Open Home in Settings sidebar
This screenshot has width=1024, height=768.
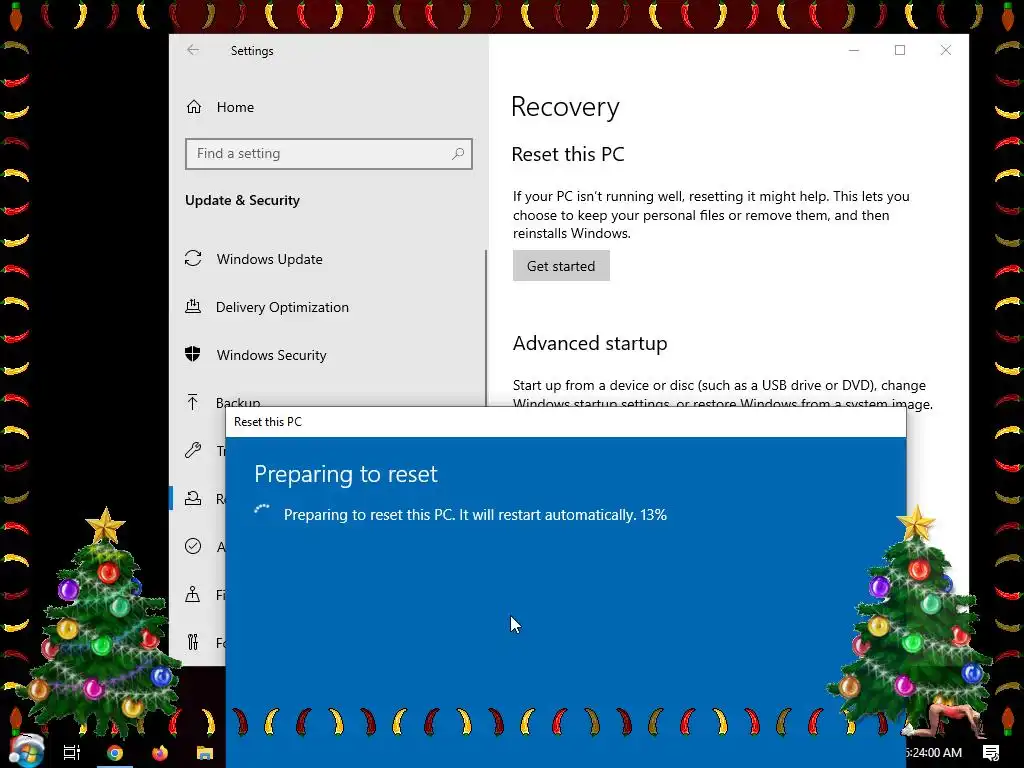coord(235,107)
